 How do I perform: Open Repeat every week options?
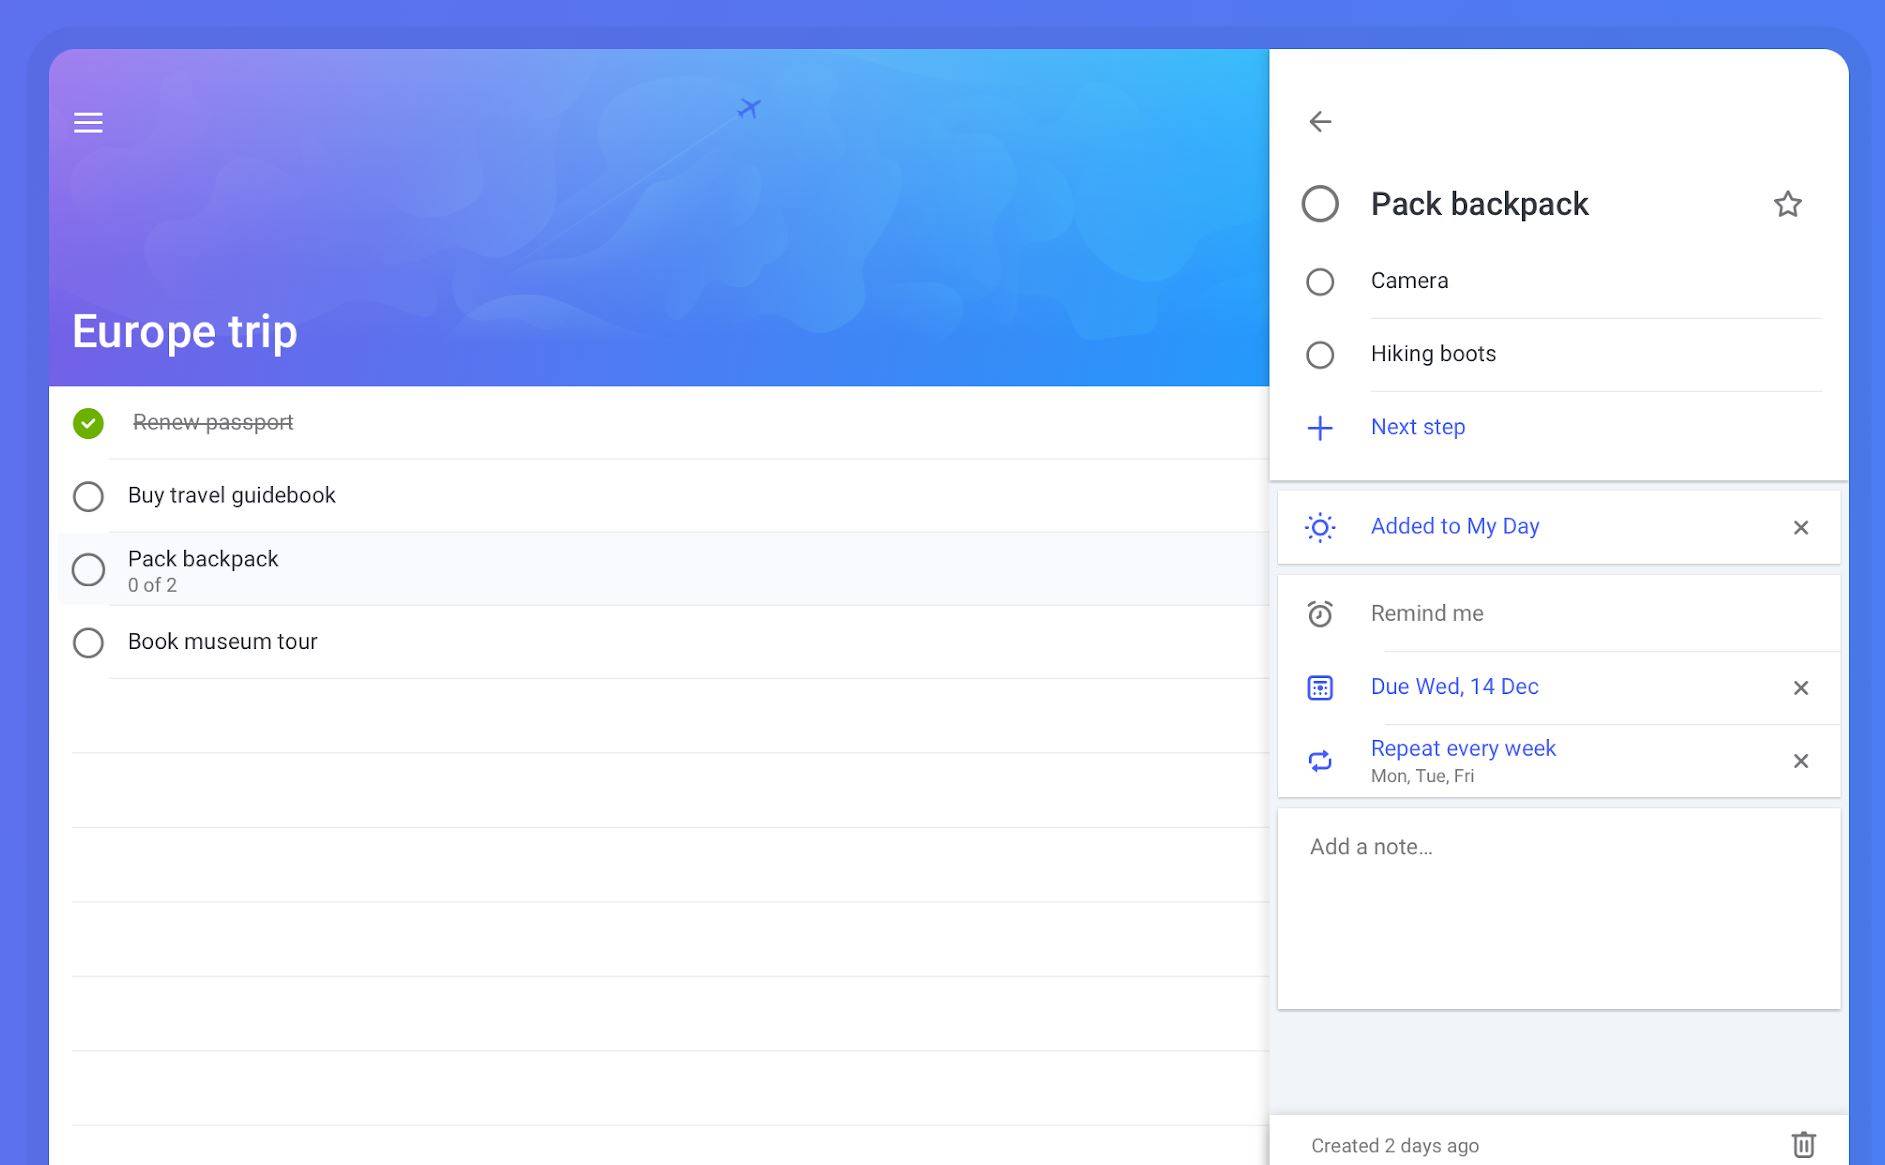point(1463,749)
